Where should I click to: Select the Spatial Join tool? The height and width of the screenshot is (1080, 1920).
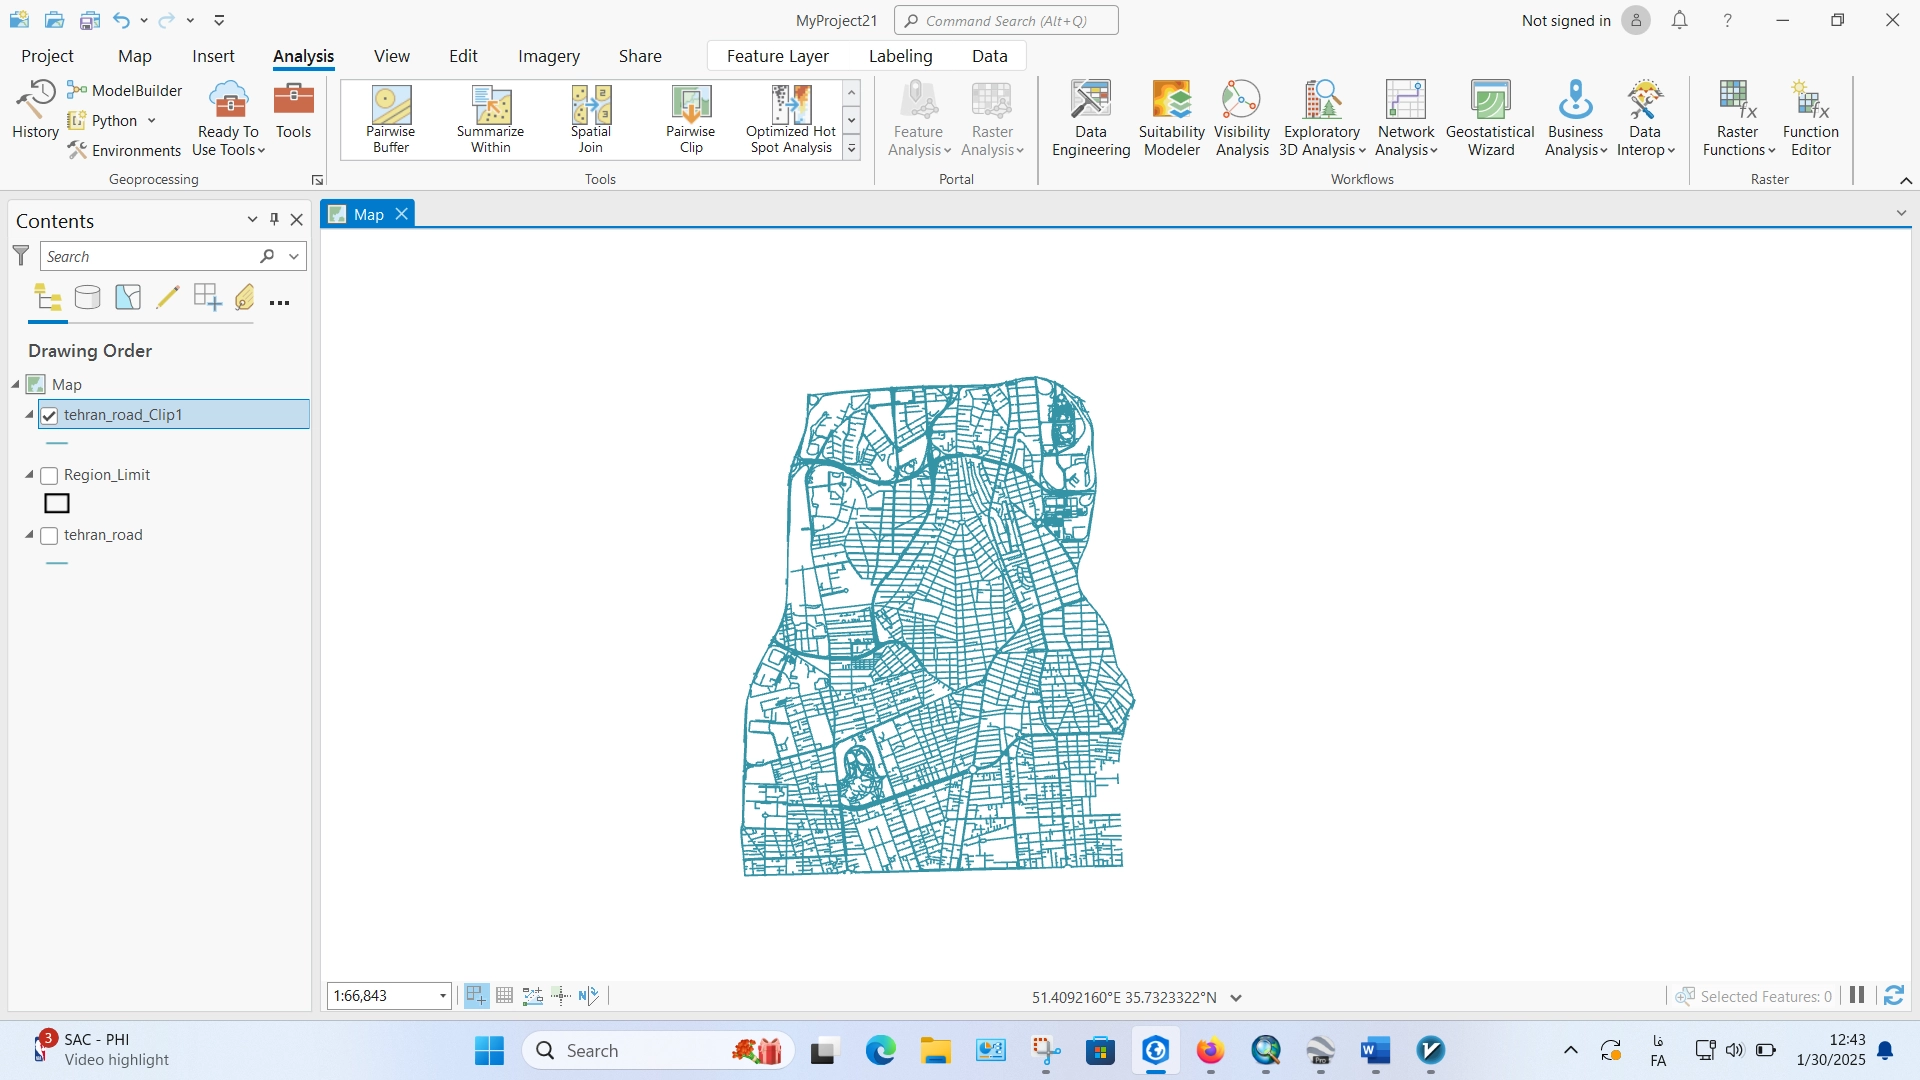[591, 117]
